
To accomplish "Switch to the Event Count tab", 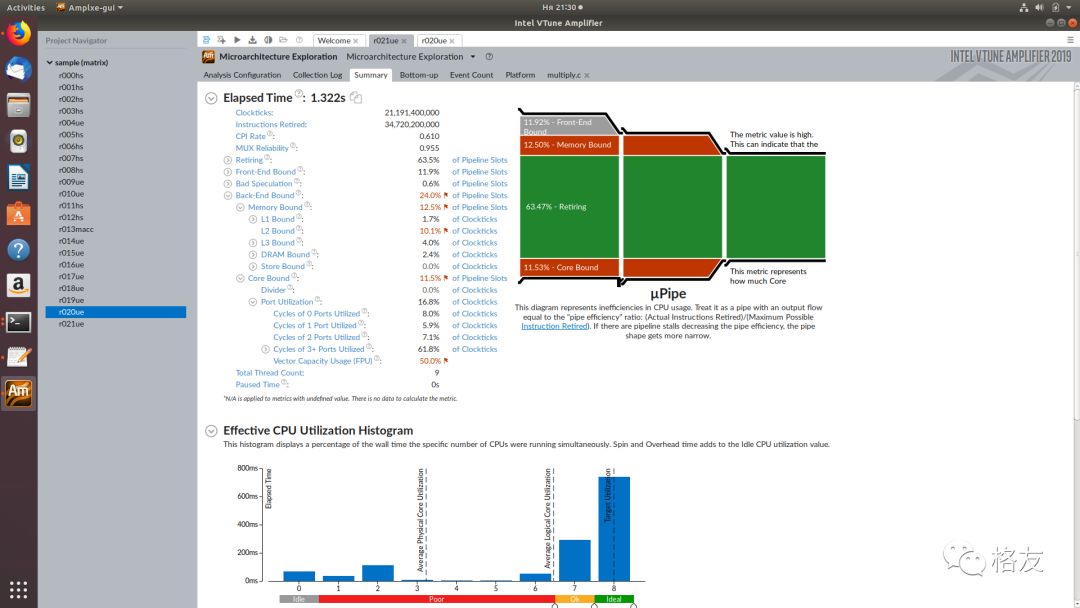I will (471, 75).
